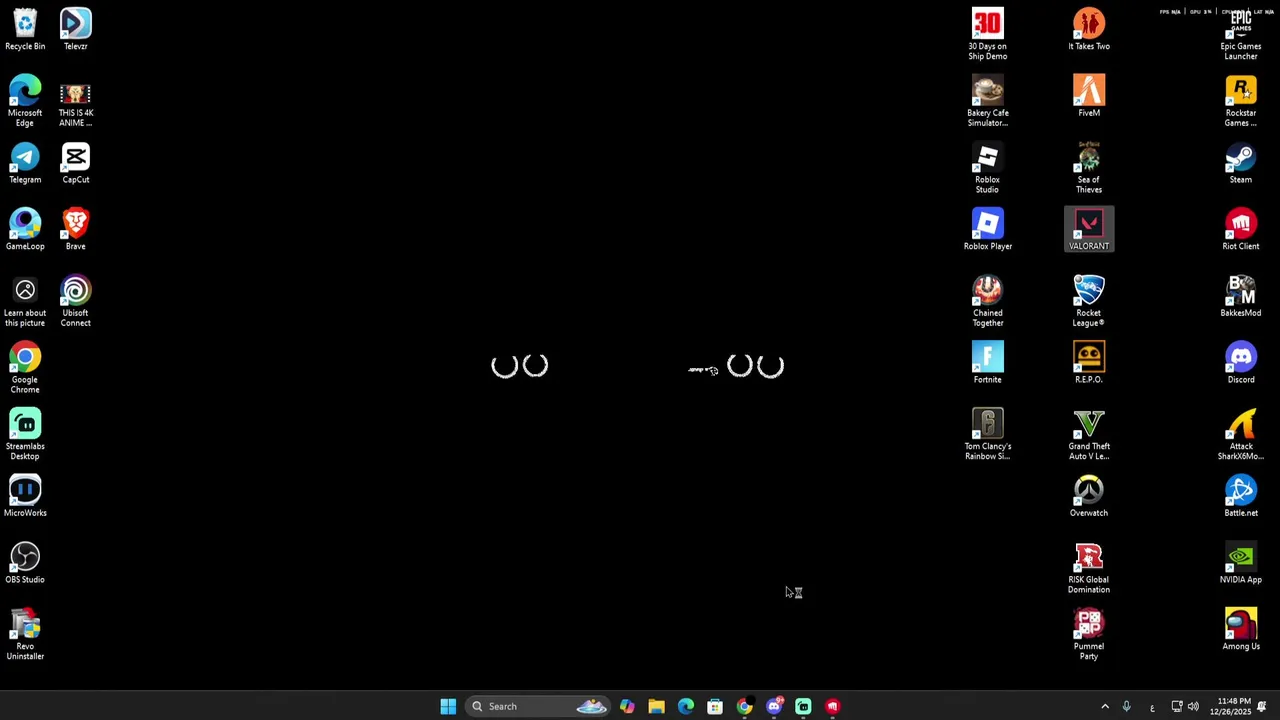Viewport: 1280px width, 720px height.
Task: Select the Televzr desktop shortcut
Action: [75, 29]
